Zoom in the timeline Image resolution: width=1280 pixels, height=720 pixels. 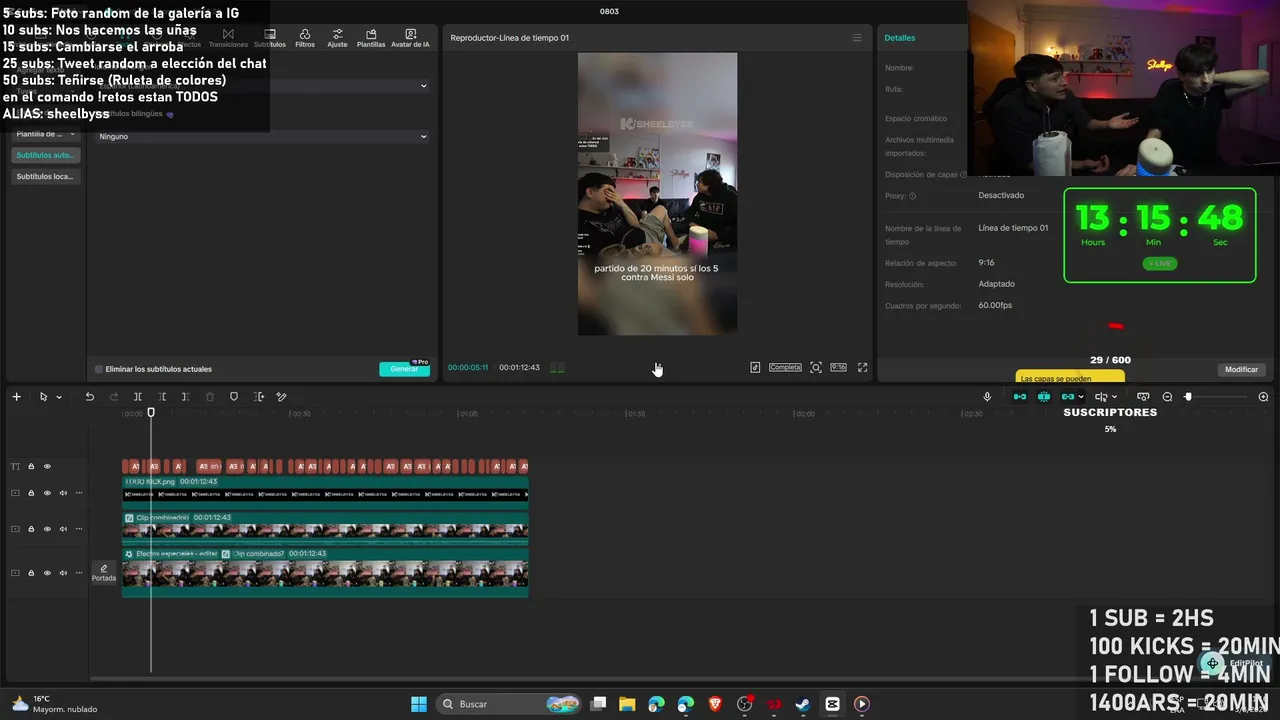1263,397
